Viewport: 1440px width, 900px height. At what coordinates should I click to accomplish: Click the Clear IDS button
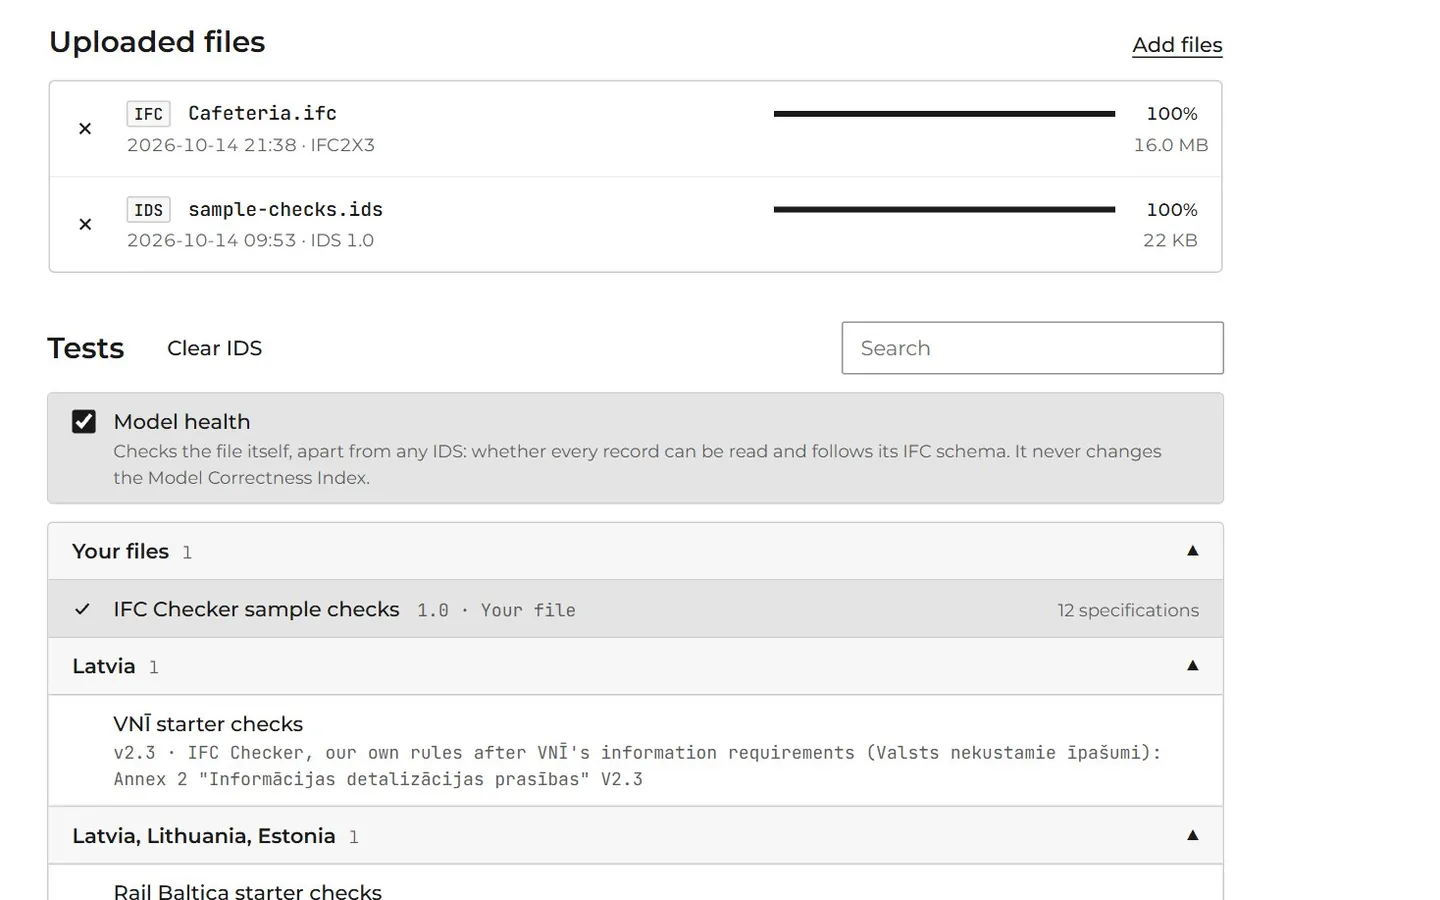tap(214, 348)
